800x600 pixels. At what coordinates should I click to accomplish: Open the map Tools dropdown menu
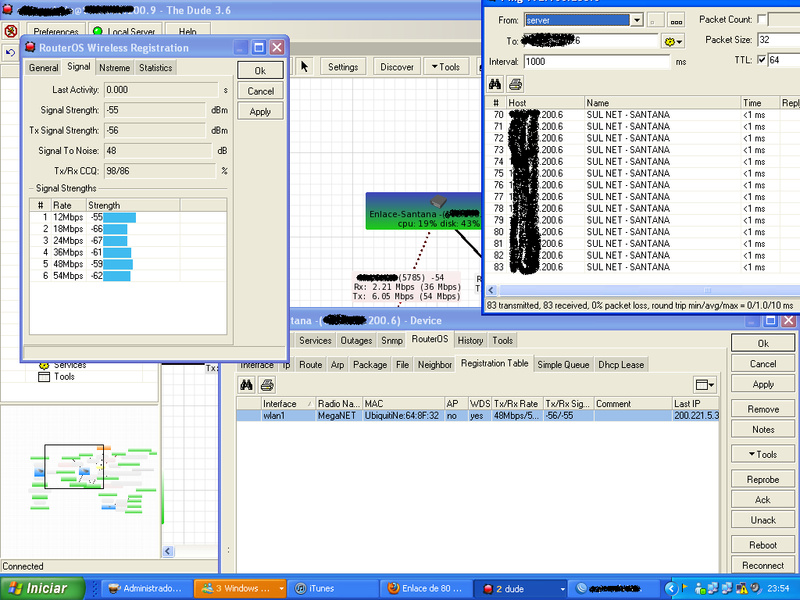(445, 67)
